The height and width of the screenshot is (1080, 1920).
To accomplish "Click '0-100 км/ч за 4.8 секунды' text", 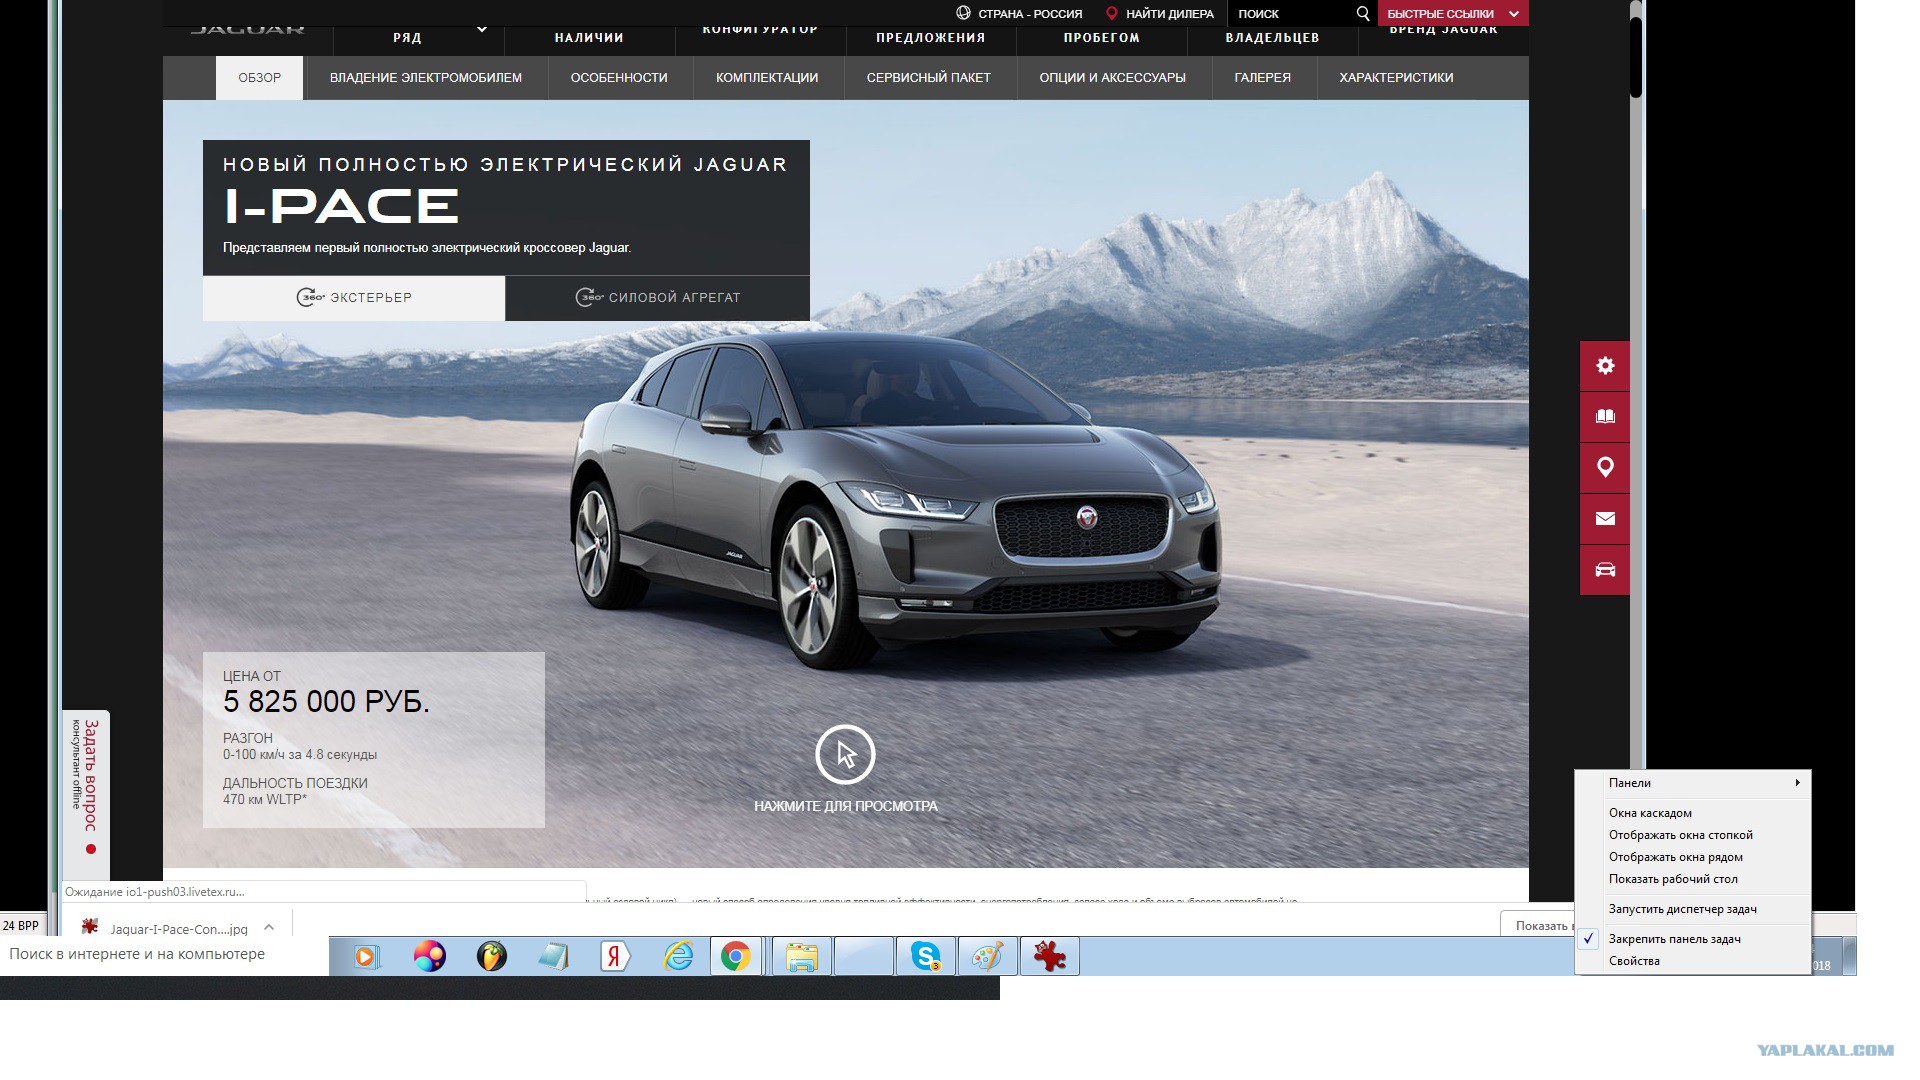I will tap(300, 755).
